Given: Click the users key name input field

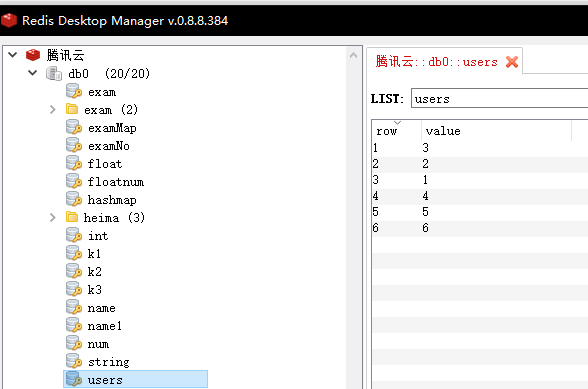Looking at the screenshot, I should click(500, 98).
